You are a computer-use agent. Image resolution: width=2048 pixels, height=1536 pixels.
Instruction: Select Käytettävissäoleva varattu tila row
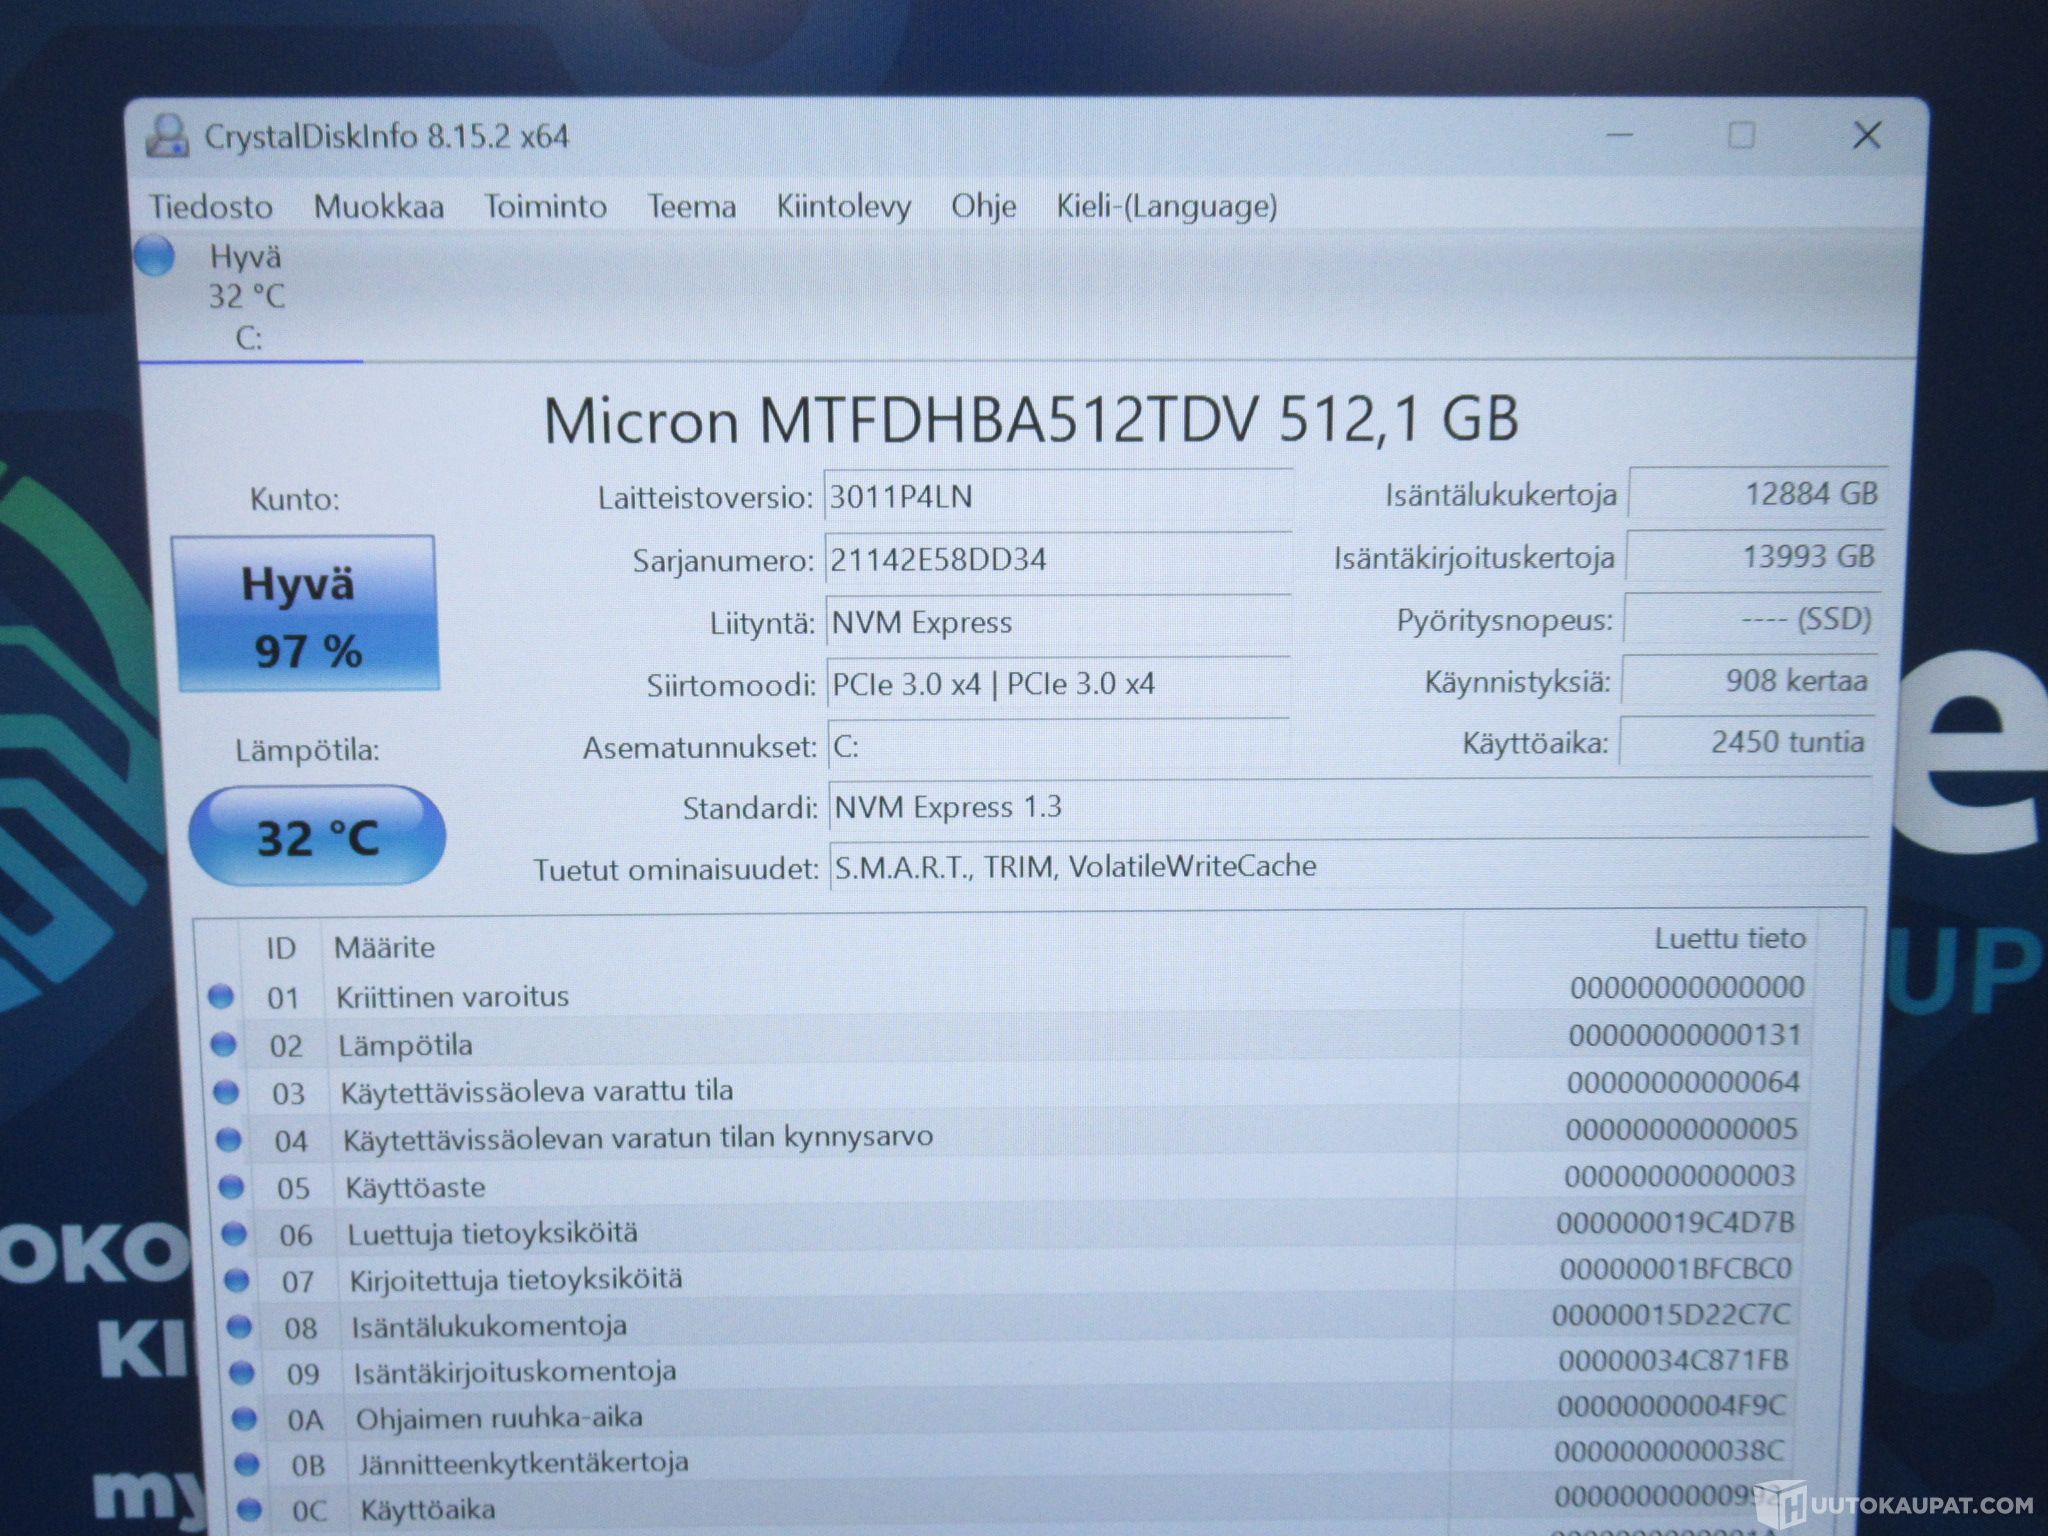pos(1010,1088)
